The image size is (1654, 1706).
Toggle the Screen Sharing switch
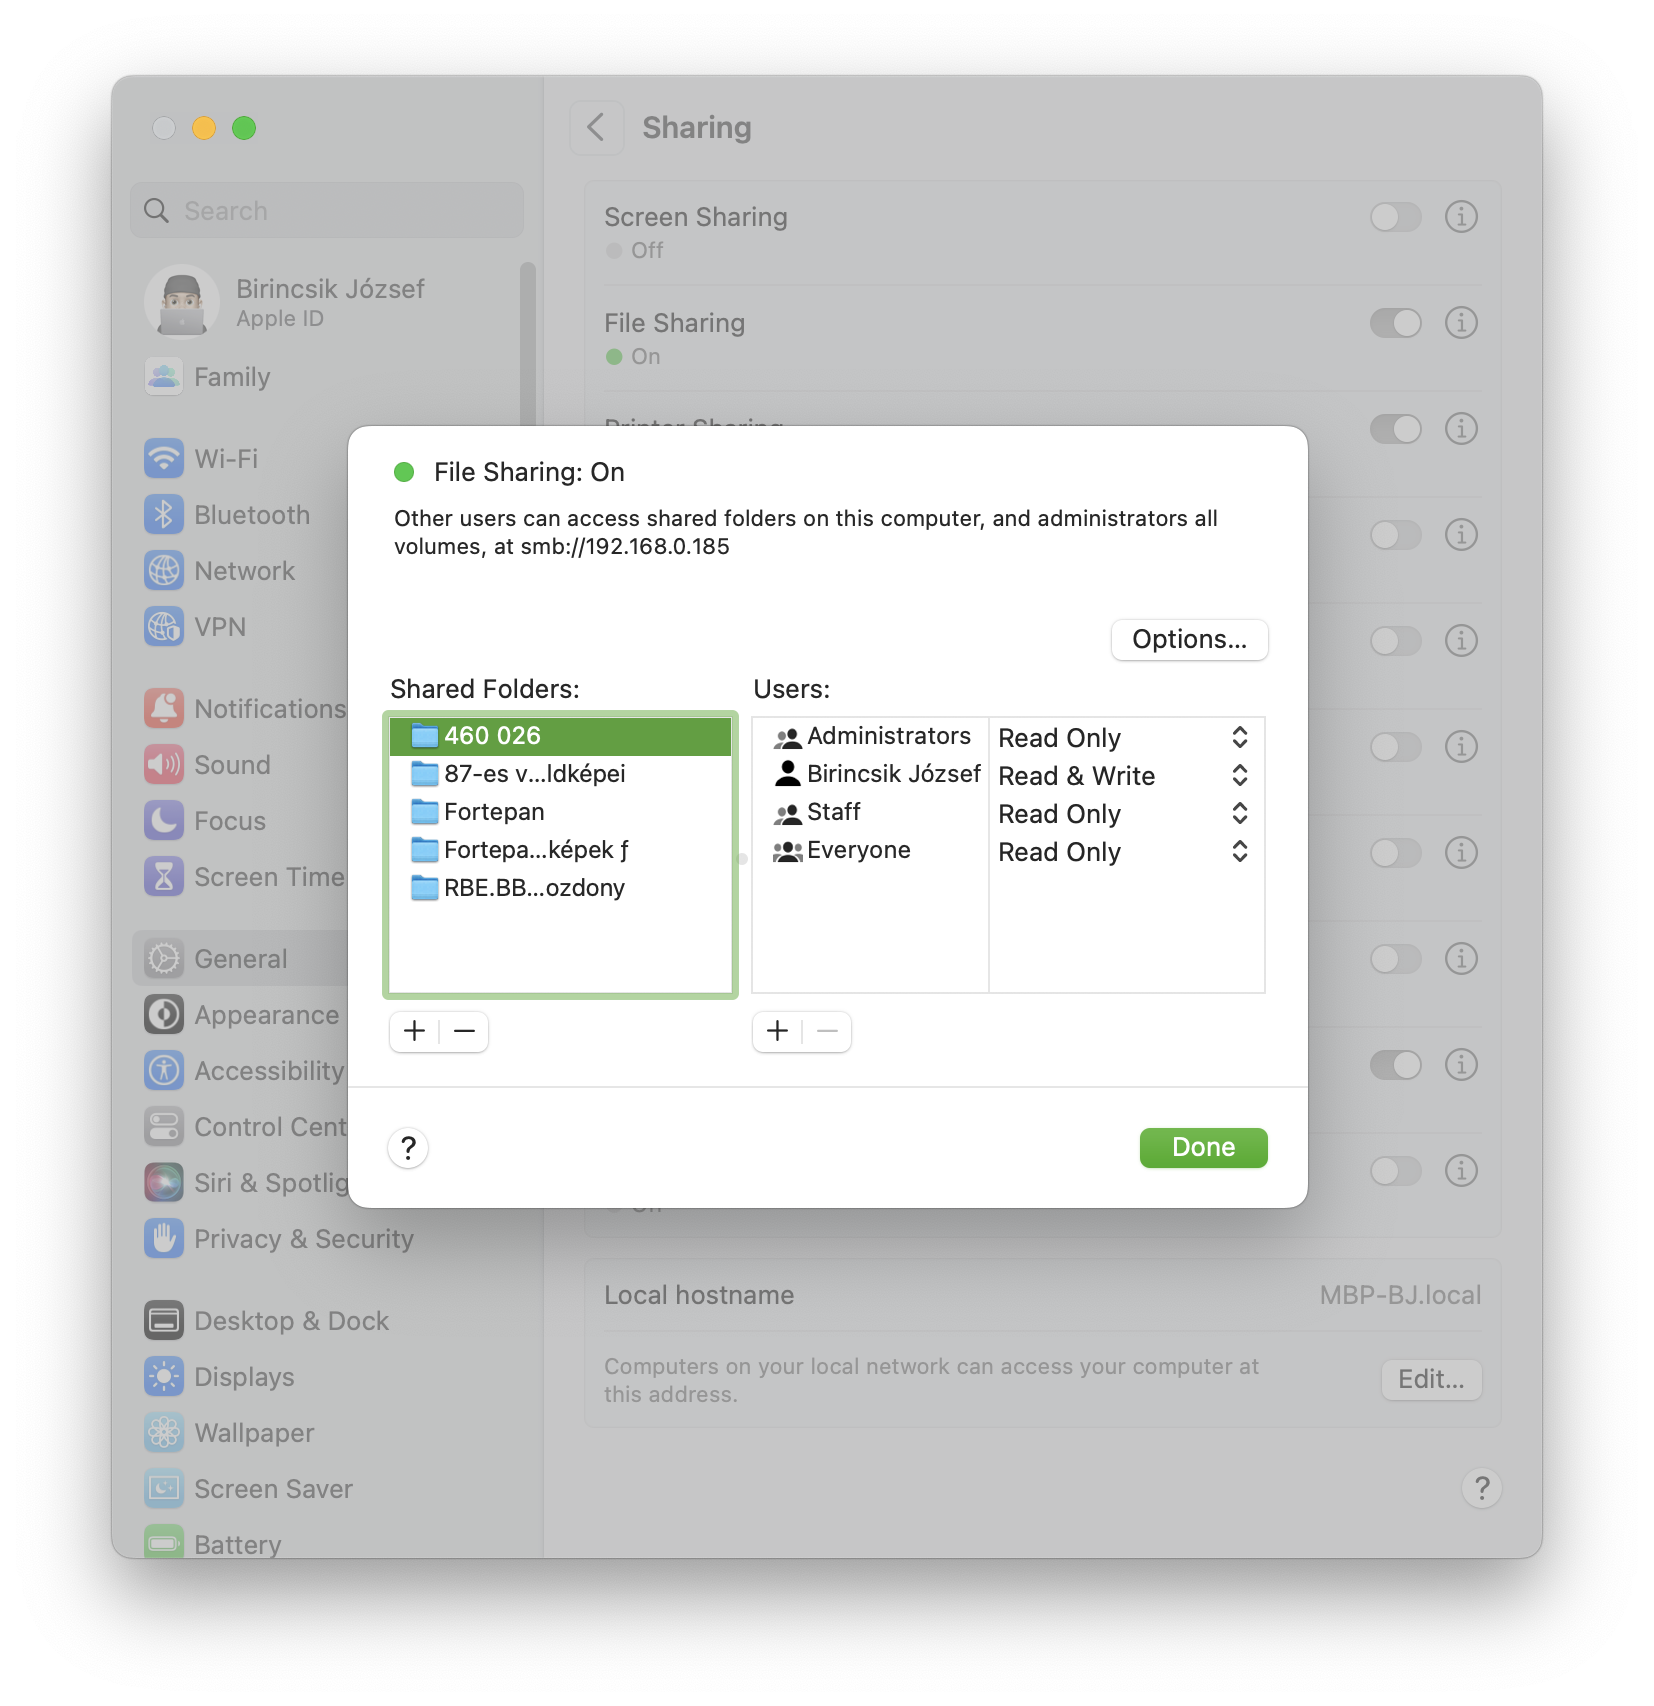[x=1395, y=217]
